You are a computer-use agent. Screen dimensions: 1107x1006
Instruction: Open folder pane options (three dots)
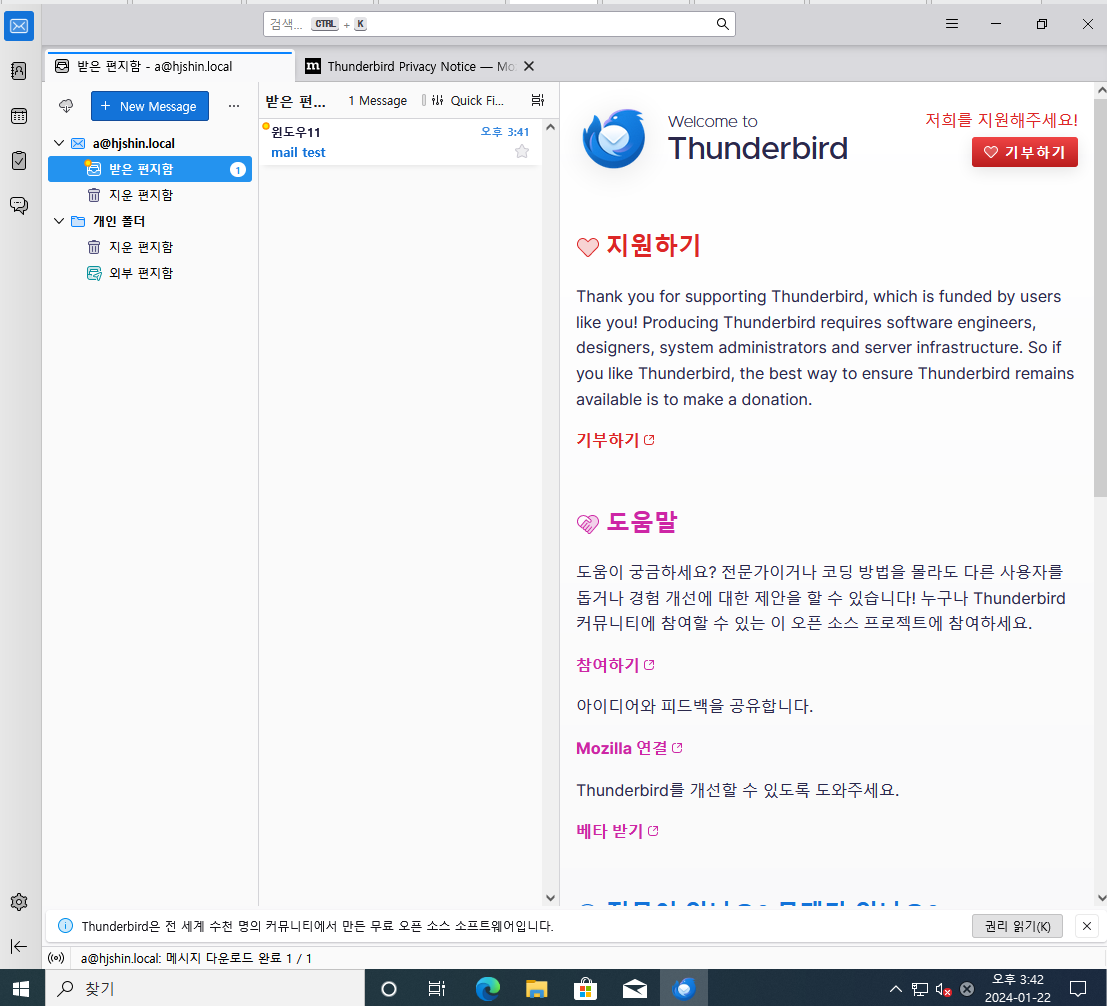234,106
